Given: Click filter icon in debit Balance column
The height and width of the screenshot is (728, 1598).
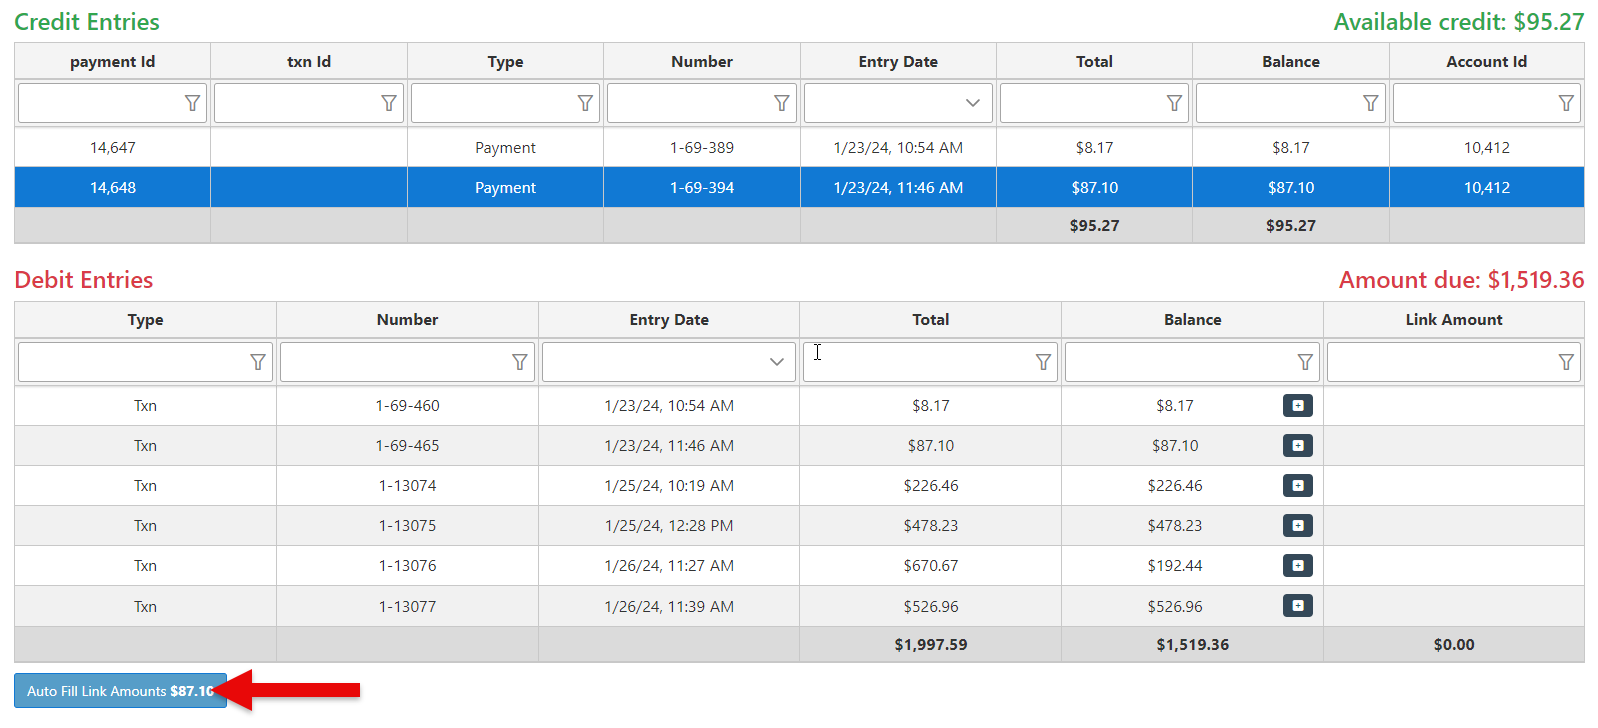Looking at the screenshot, I should (x=1304, y=362).
